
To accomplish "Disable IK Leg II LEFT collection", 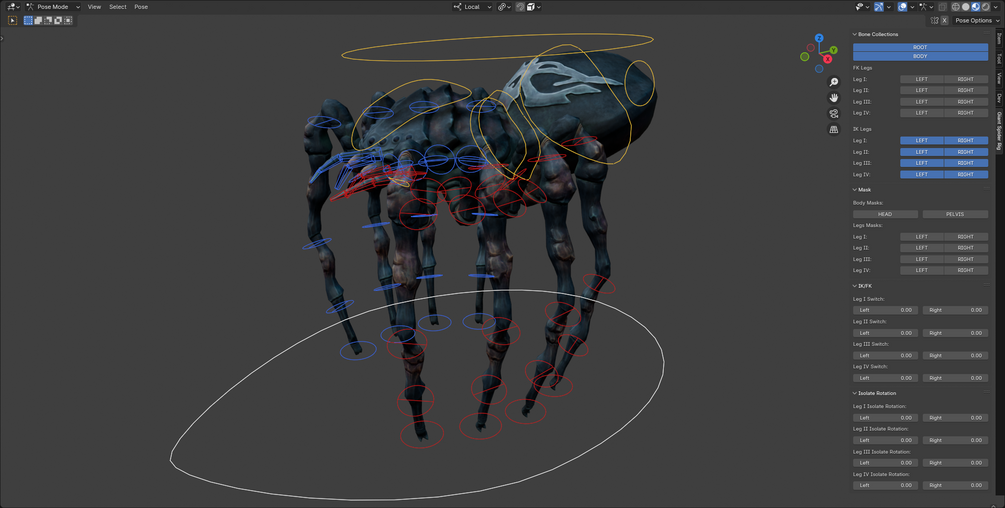I will (922, 152).
